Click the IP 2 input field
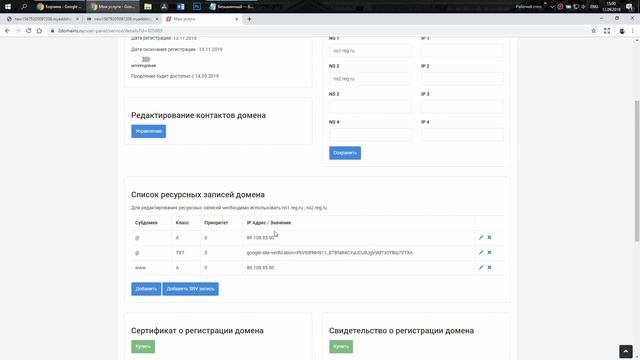The height and width of the screenshot is (360, 640). (x=462, y=79)
